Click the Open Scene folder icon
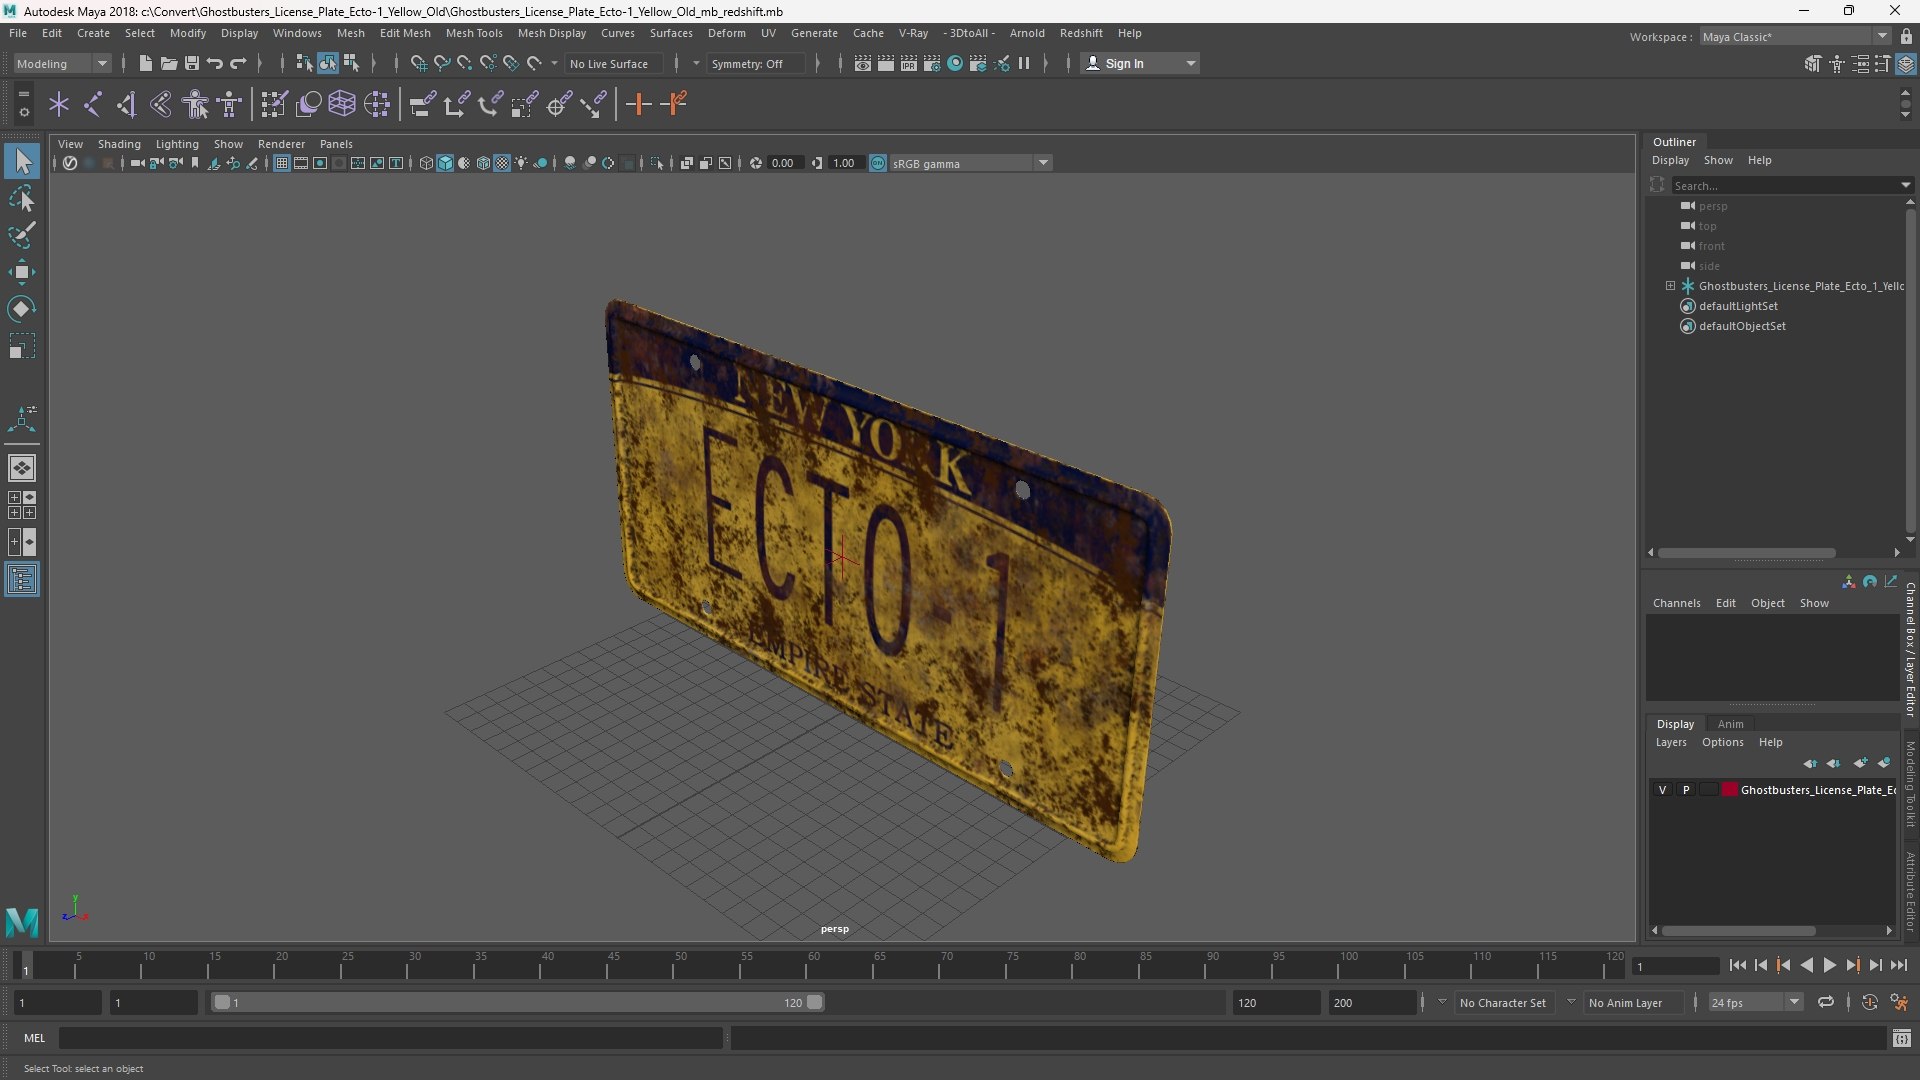 click(168, 63)
